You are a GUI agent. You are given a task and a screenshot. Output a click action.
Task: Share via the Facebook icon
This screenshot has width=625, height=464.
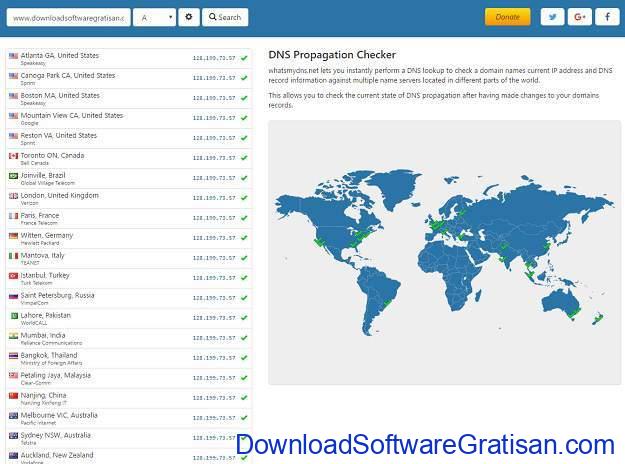tap(607, 17)
